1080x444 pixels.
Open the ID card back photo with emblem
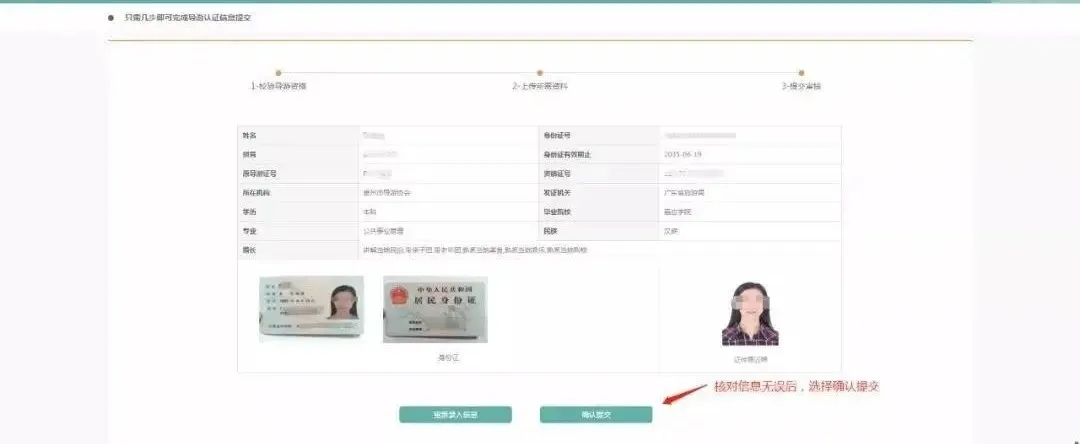point(435,309)
